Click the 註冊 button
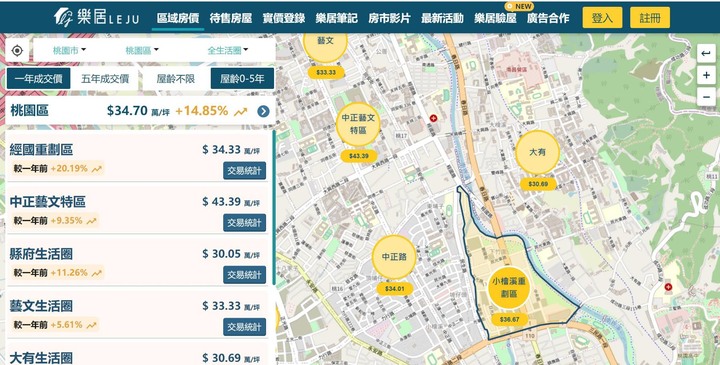Screen dimensions: 720x365 tap(650, 18)
